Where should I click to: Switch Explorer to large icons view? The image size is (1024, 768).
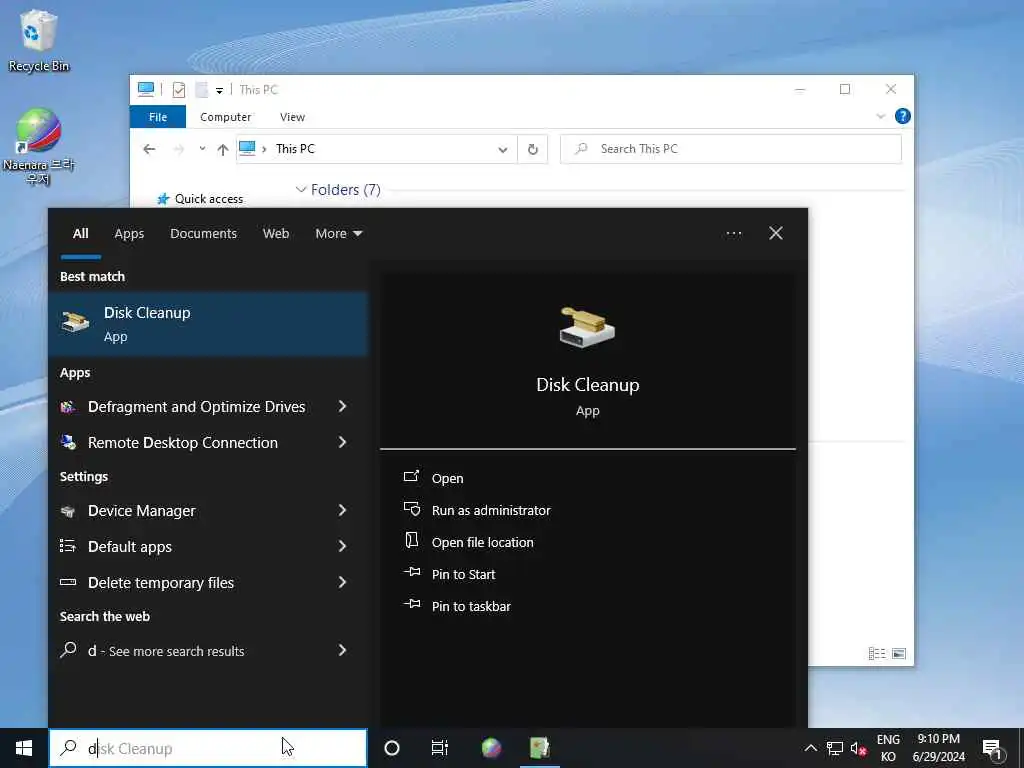click(x=899, y=653)
